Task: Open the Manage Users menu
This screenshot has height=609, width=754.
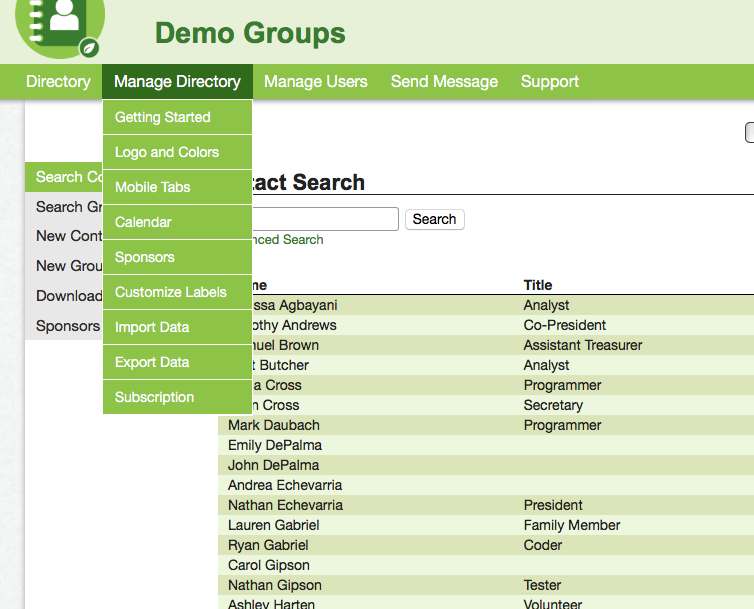Action: [x=315, y=82]
